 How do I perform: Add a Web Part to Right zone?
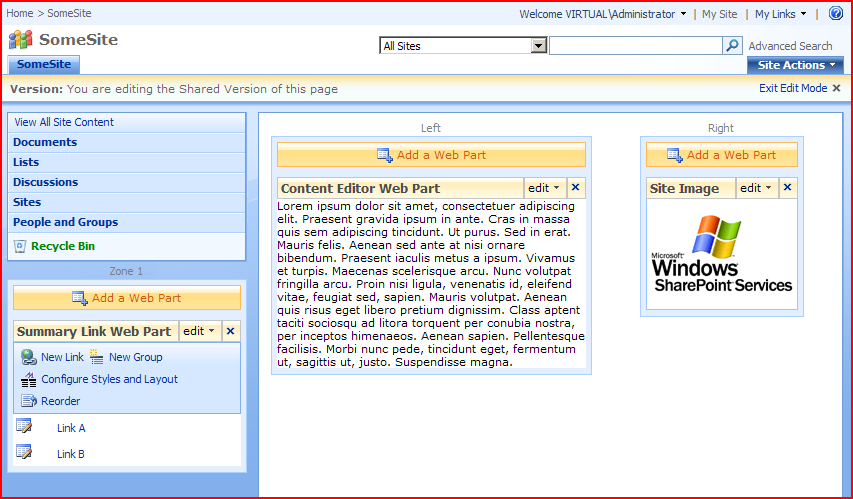(721, 155)
